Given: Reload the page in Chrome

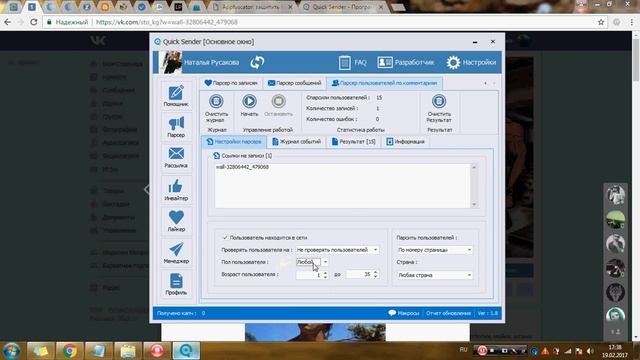Looking at the screenshot, I should pyautogui.click(x=34, y=22).
